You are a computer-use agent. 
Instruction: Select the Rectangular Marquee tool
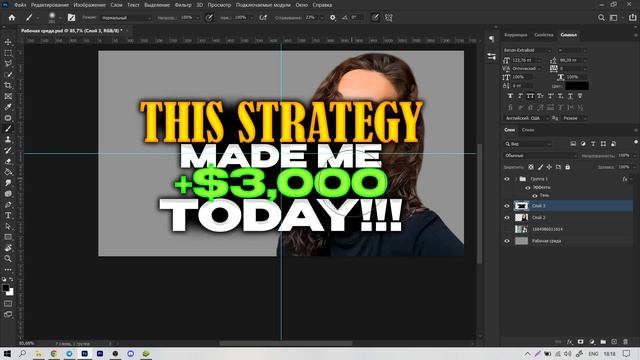pyautogui.click(x=8, y=53)
